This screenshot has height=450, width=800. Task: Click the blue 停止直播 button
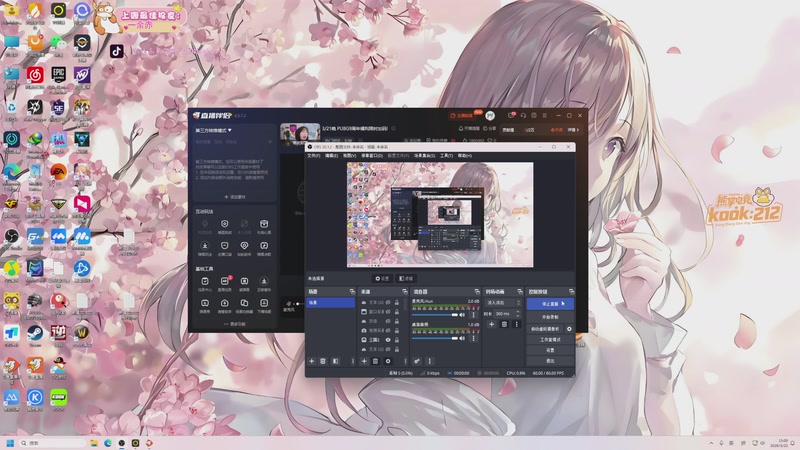[x=550, y=304]
